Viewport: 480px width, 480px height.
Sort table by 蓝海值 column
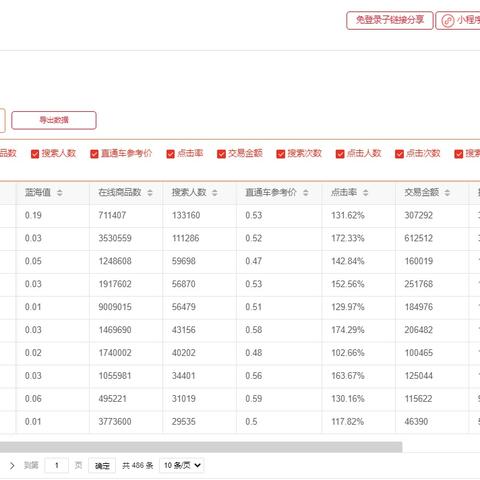pyautogui.click(x=60, y=193)
